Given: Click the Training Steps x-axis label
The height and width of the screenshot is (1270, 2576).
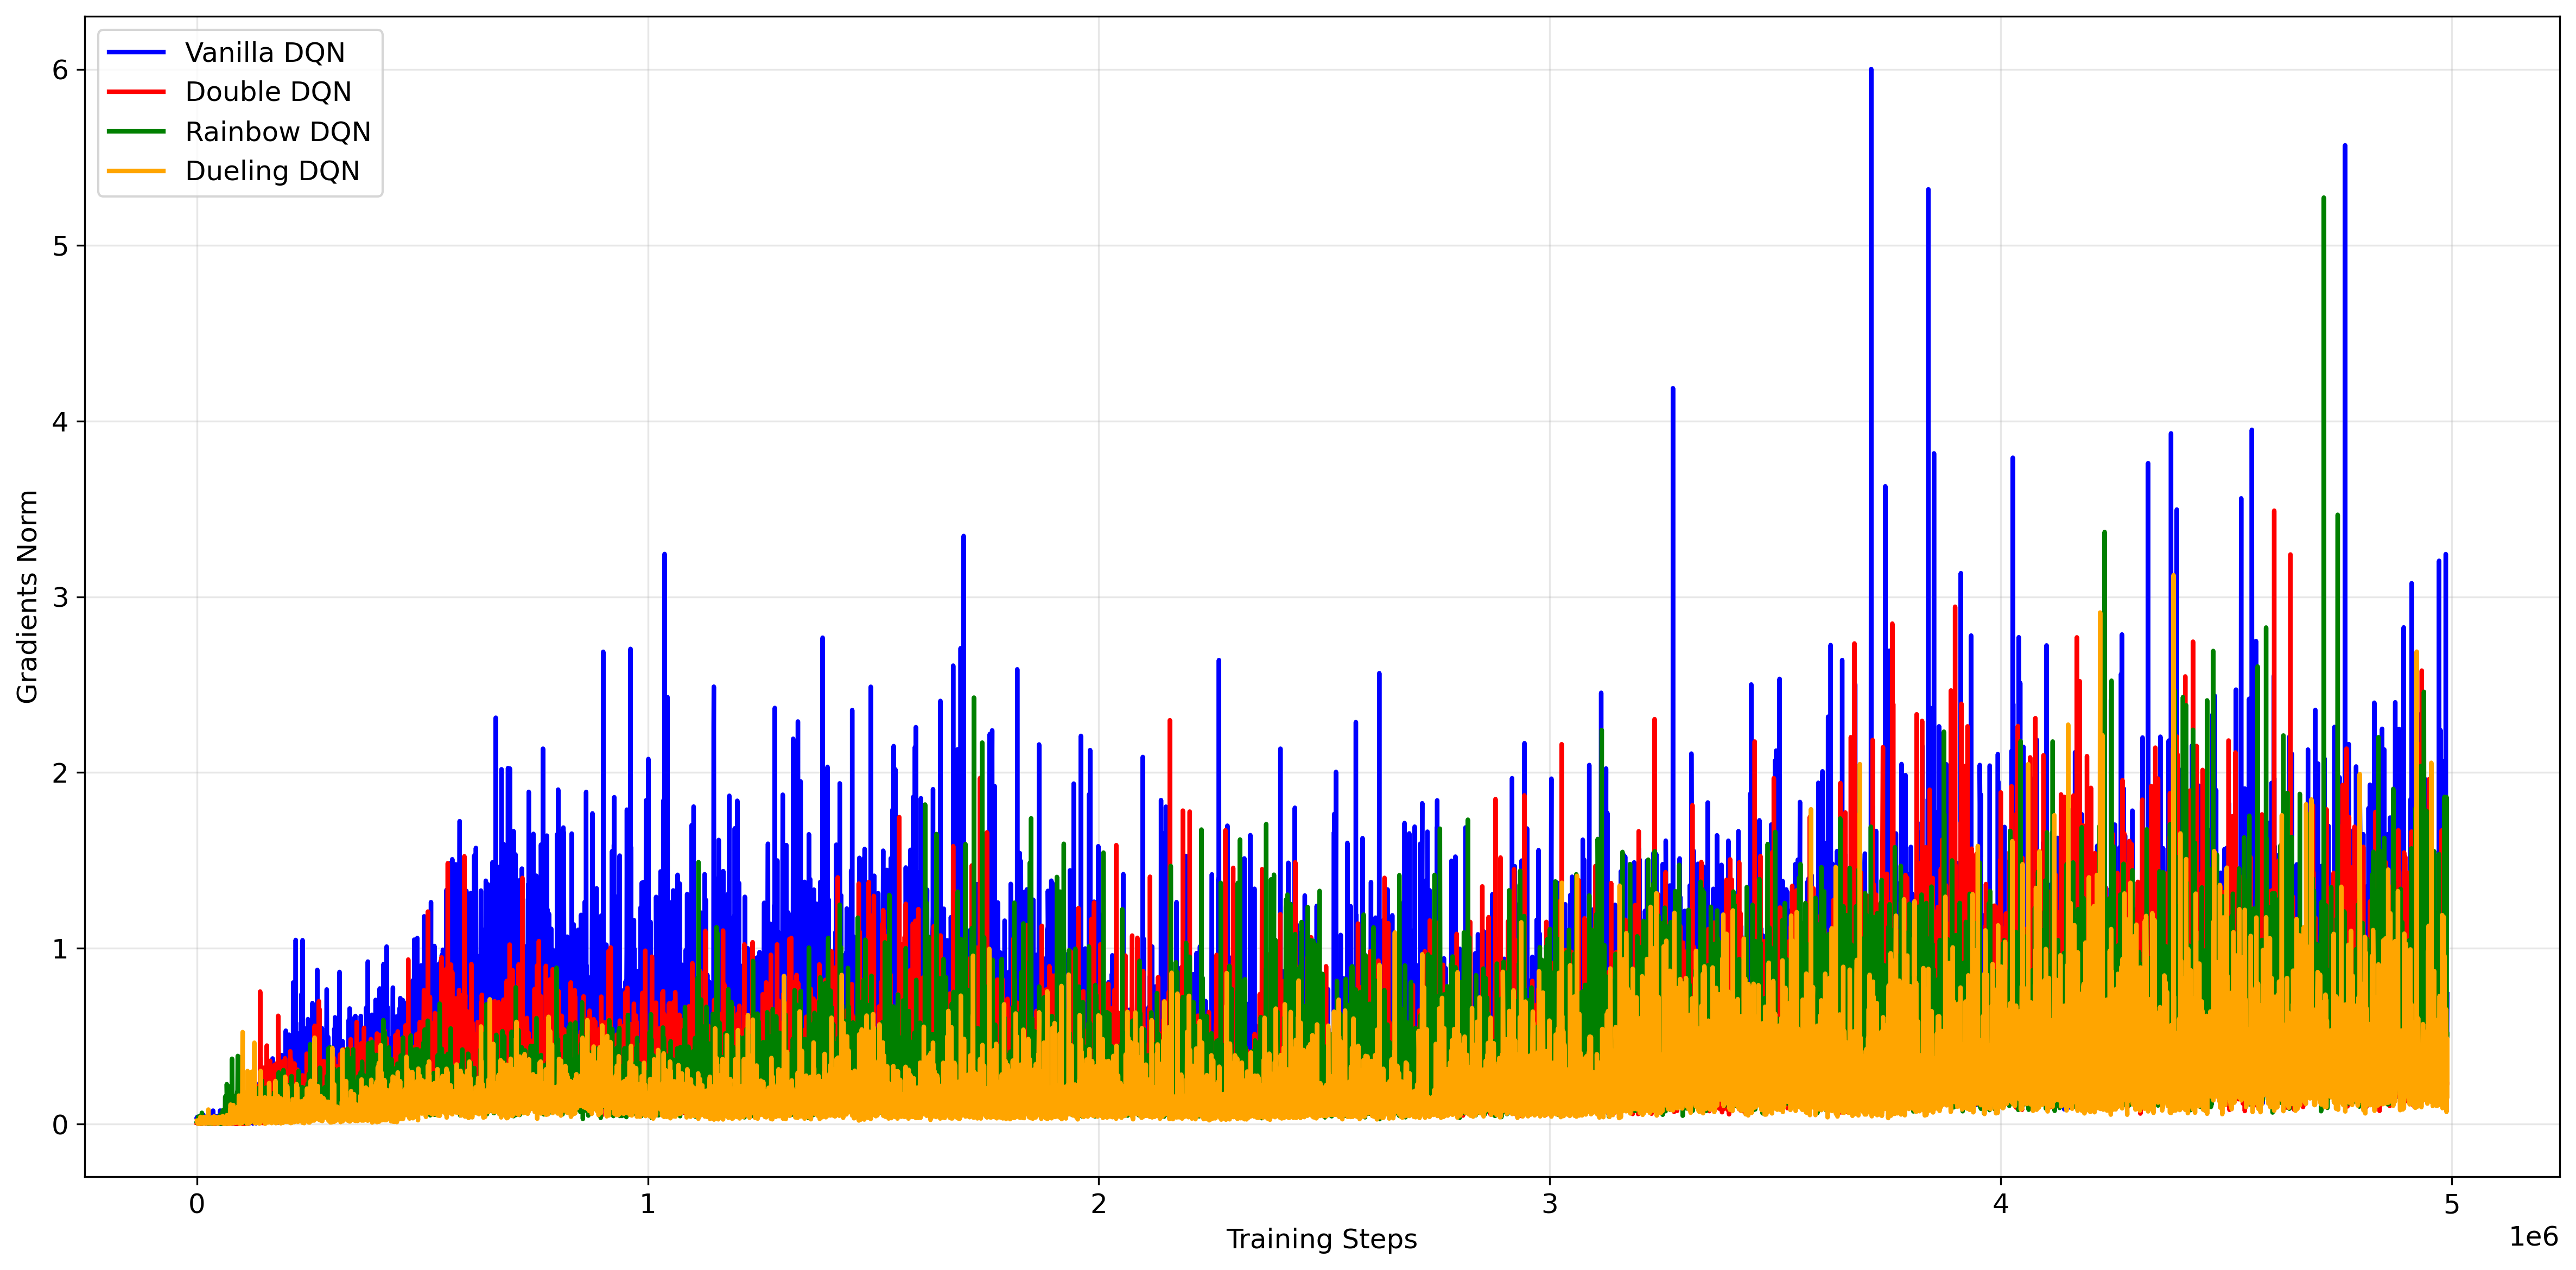Looking at the screenshot, I should click(1321, 1239).
